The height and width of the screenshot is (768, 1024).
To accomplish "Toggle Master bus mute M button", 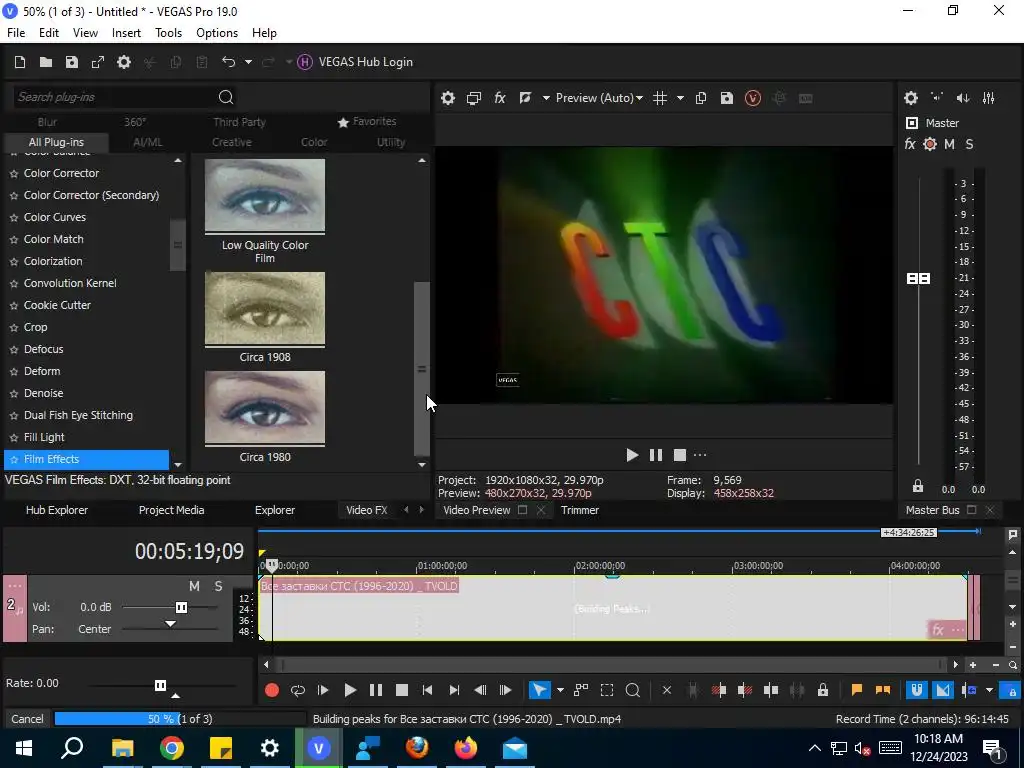I will 950,144.
